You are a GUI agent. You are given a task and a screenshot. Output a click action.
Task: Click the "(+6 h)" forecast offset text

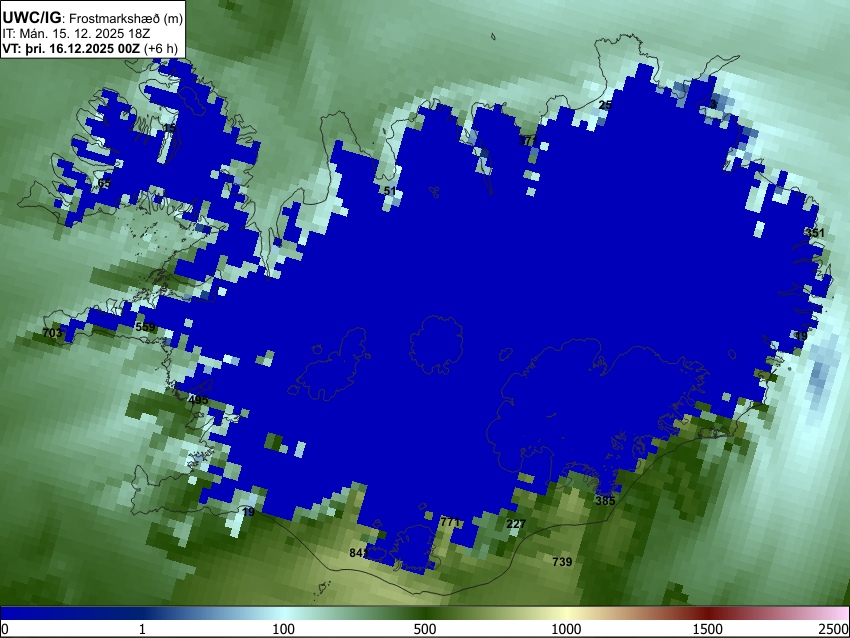(x=160, y=48)
